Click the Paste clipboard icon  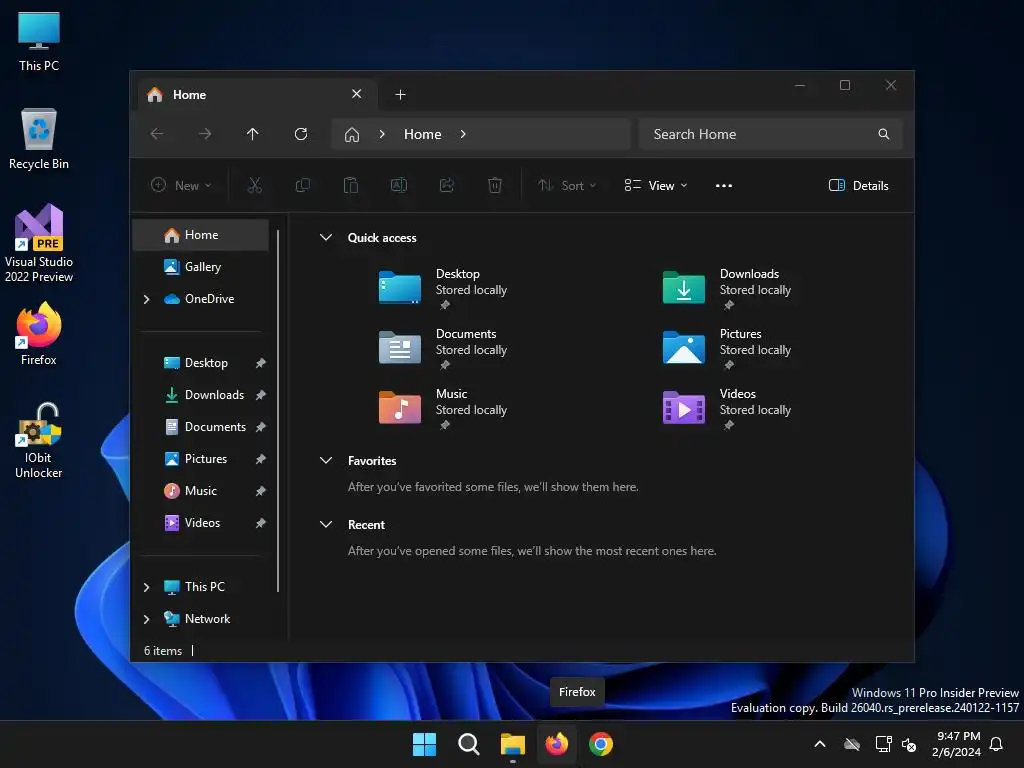click(351, 185)
